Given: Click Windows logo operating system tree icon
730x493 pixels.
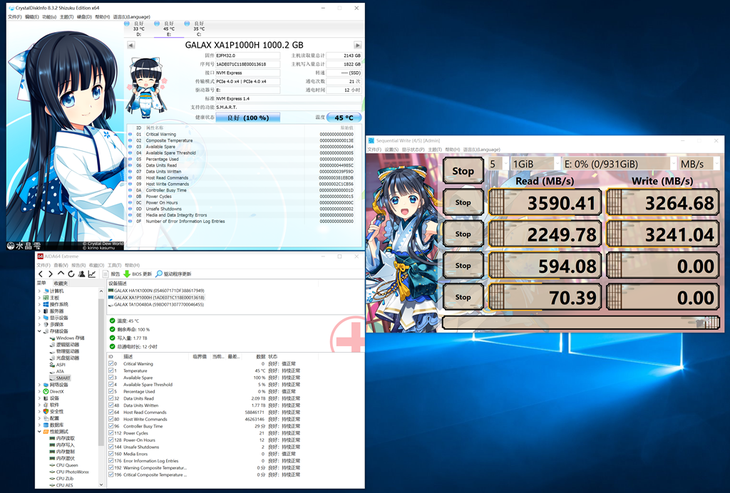Looking at the screenshot, I should [46, 304].
